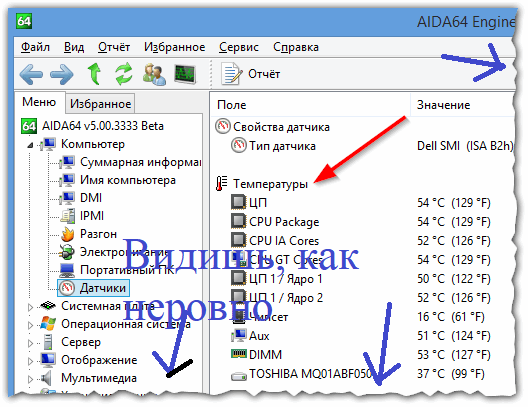Select the ЦП temperature row

(258, 203)
